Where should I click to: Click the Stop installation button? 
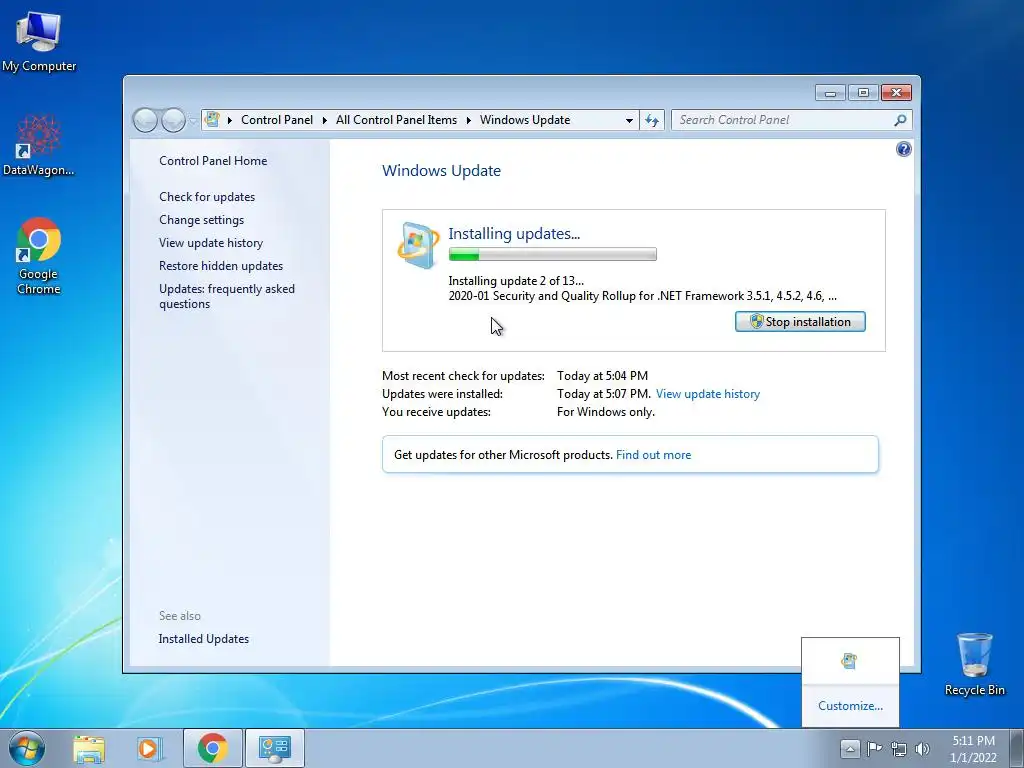click(x=800, y=321)
